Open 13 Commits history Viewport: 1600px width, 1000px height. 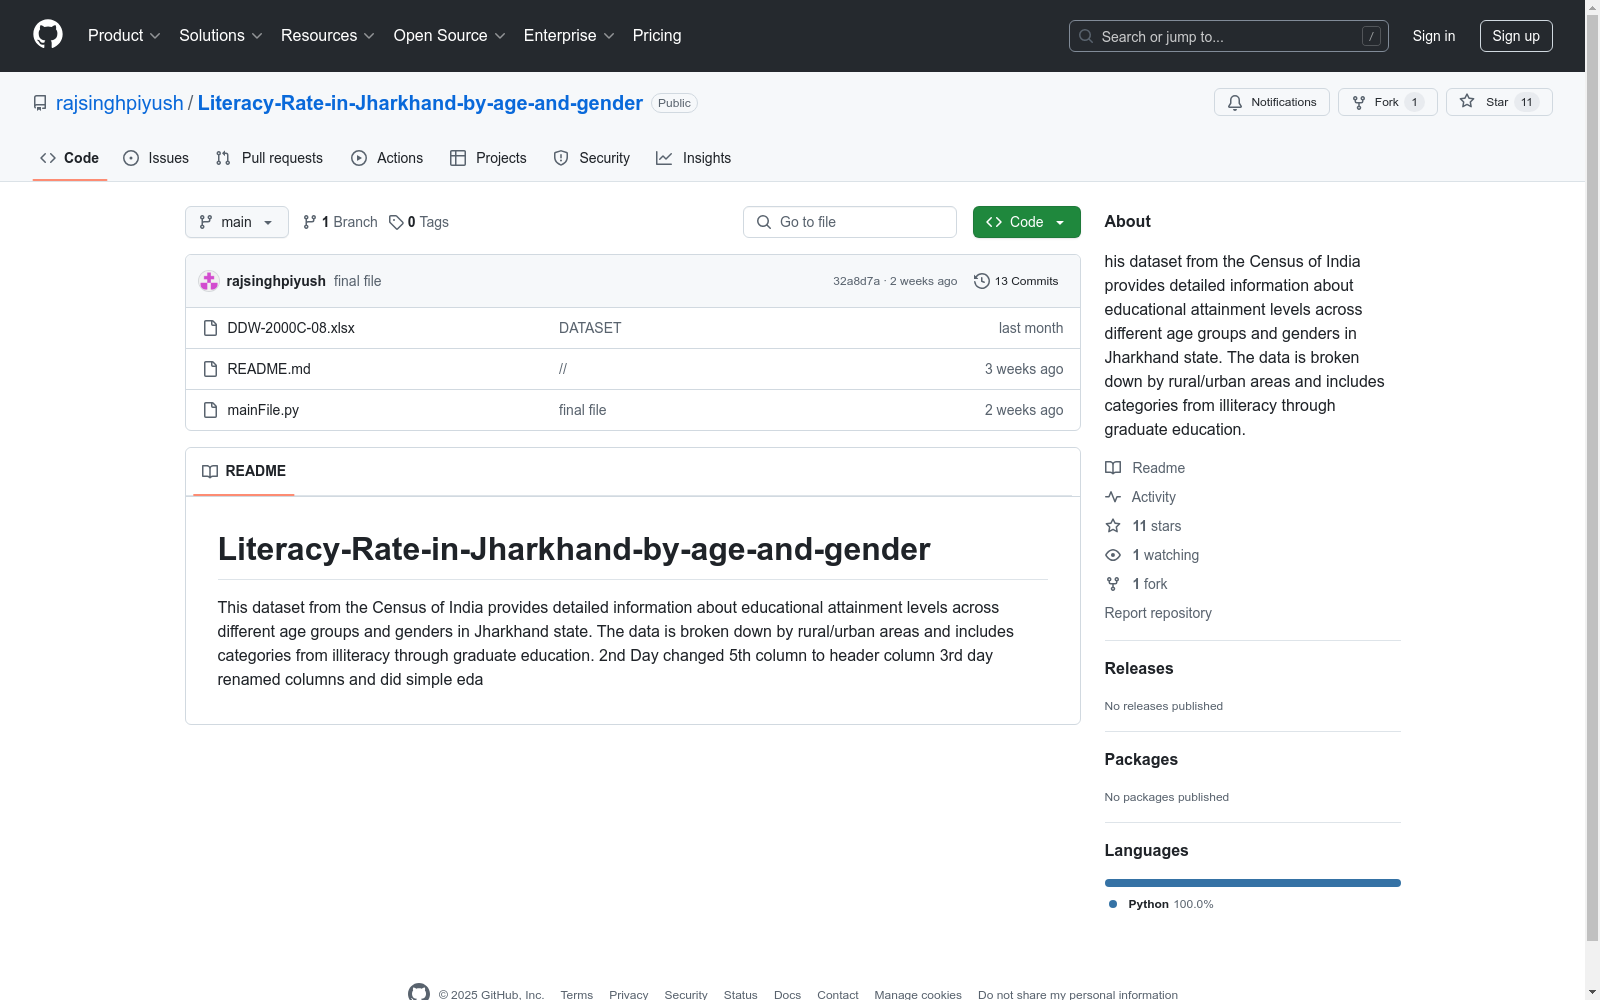point(1016,281)
